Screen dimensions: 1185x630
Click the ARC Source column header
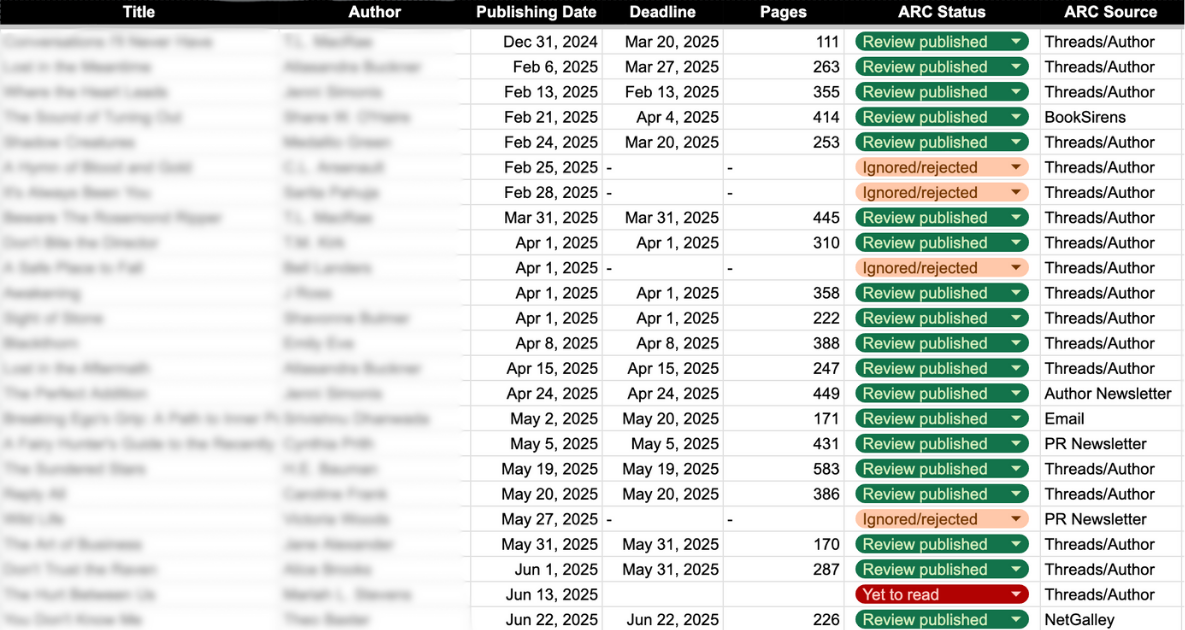1110,12
